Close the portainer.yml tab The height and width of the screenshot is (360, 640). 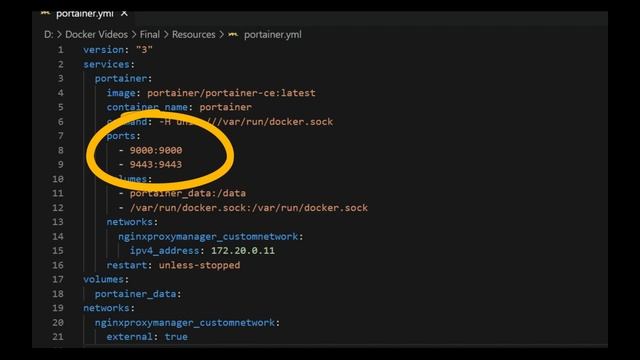pos(124,13)
